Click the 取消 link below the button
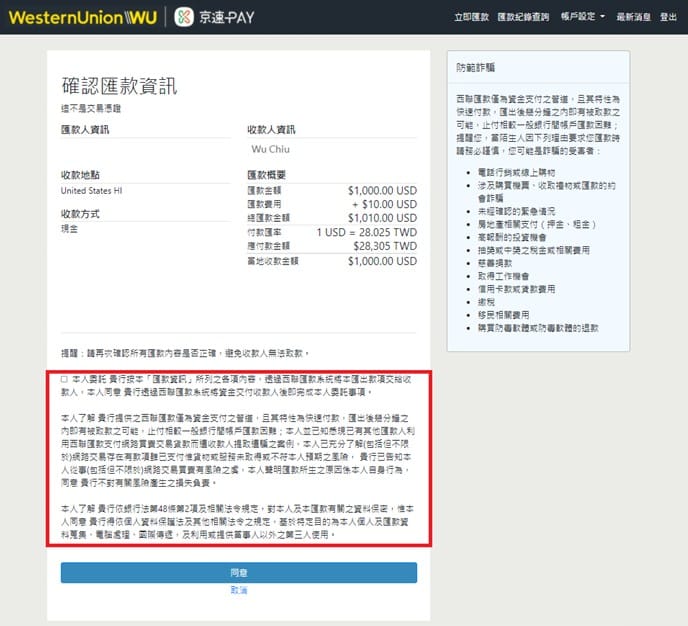The image size is (688, 626). click(238, 591)
